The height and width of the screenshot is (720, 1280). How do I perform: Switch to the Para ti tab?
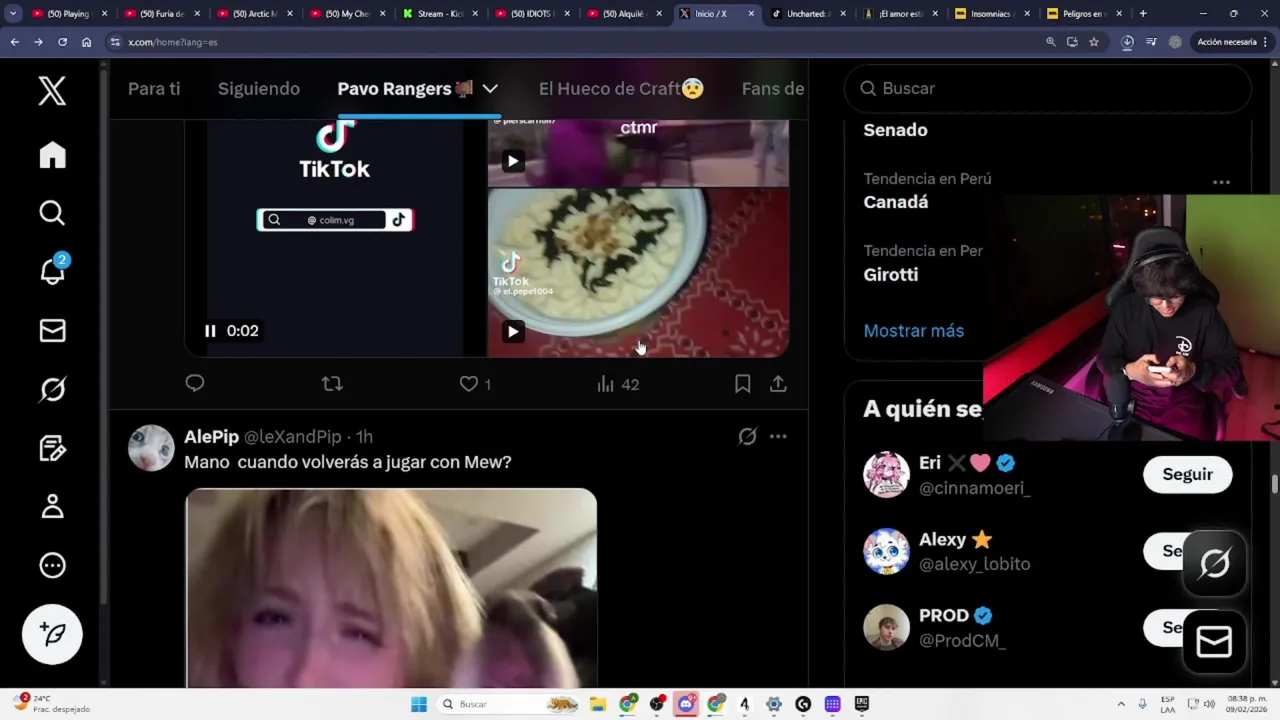pyautogui.click(x=154, y=88)
